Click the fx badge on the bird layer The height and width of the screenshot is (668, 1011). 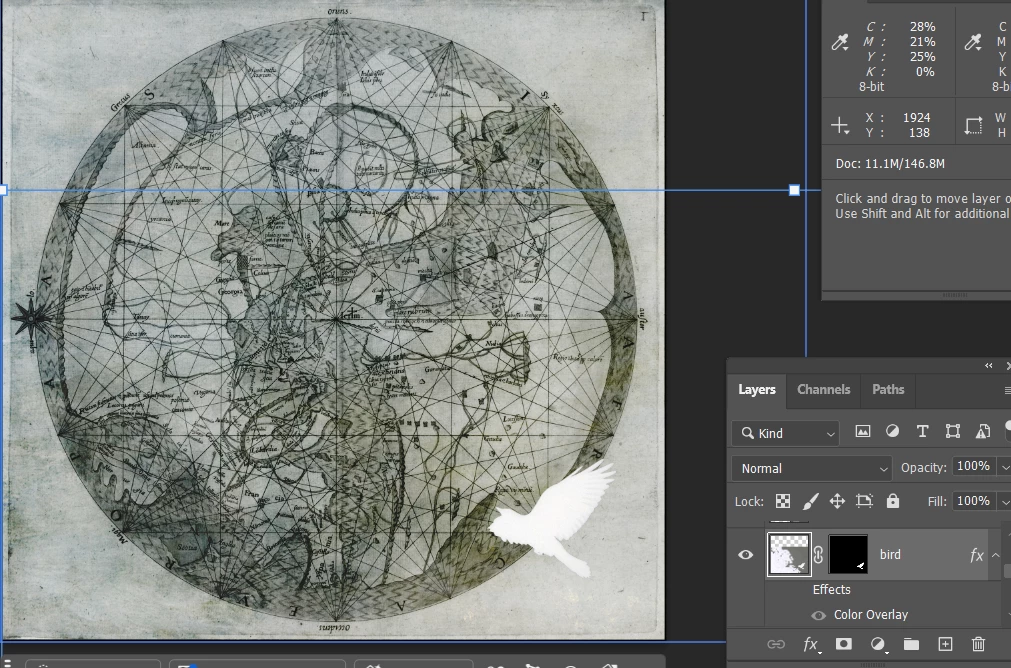coord(976,555)
